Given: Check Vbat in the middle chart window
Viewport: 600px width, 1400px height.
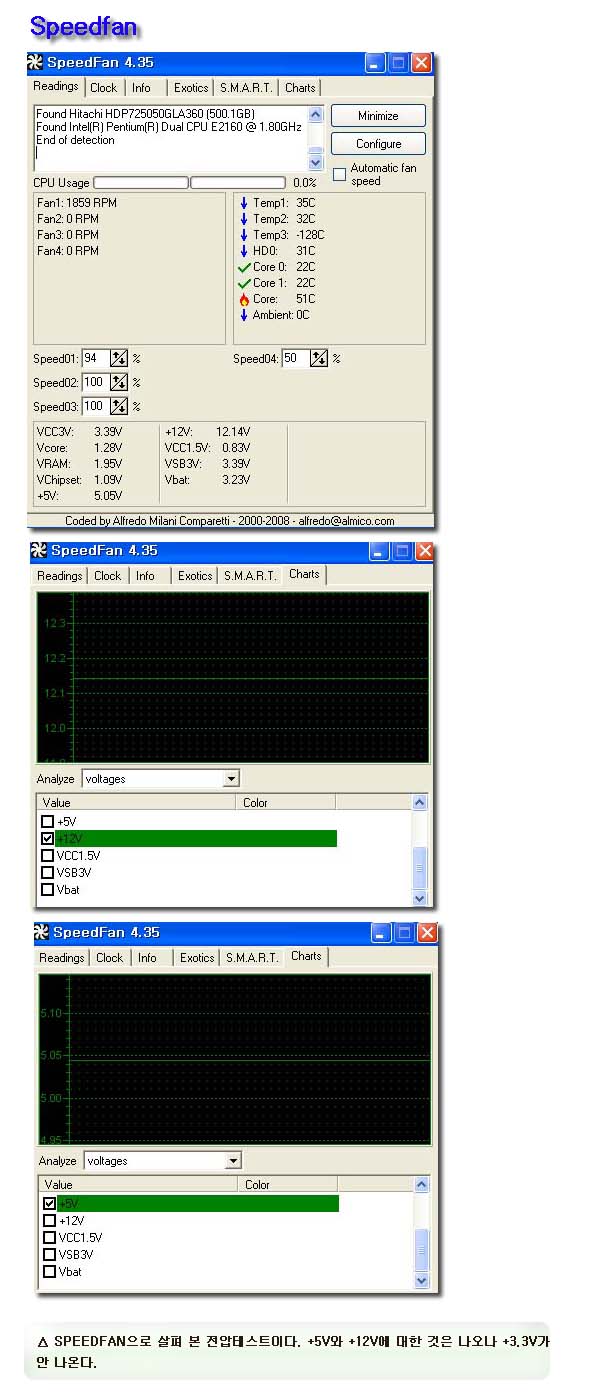Looking at the screenshot, I should coord(47,890).
